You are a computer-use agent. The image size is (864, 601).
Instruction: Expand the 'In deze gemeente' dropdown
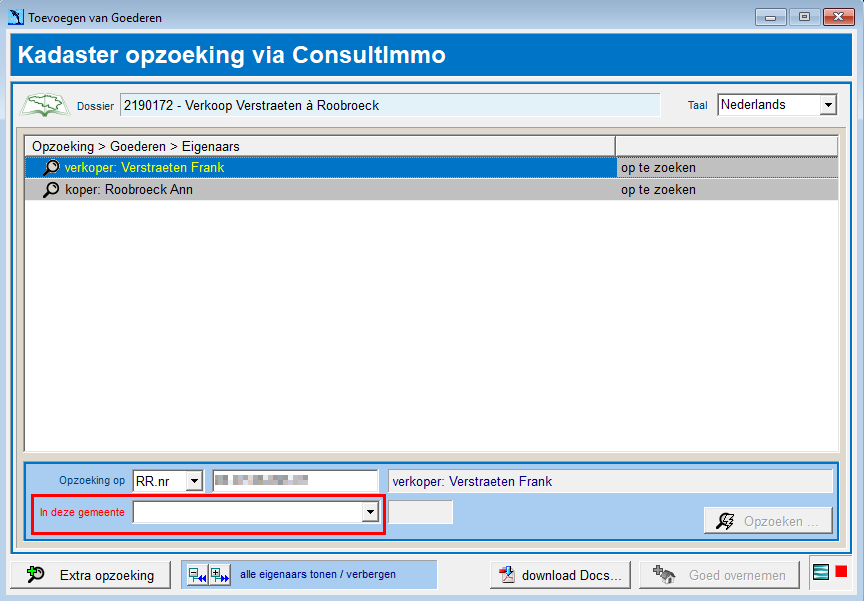click(370, 512)
